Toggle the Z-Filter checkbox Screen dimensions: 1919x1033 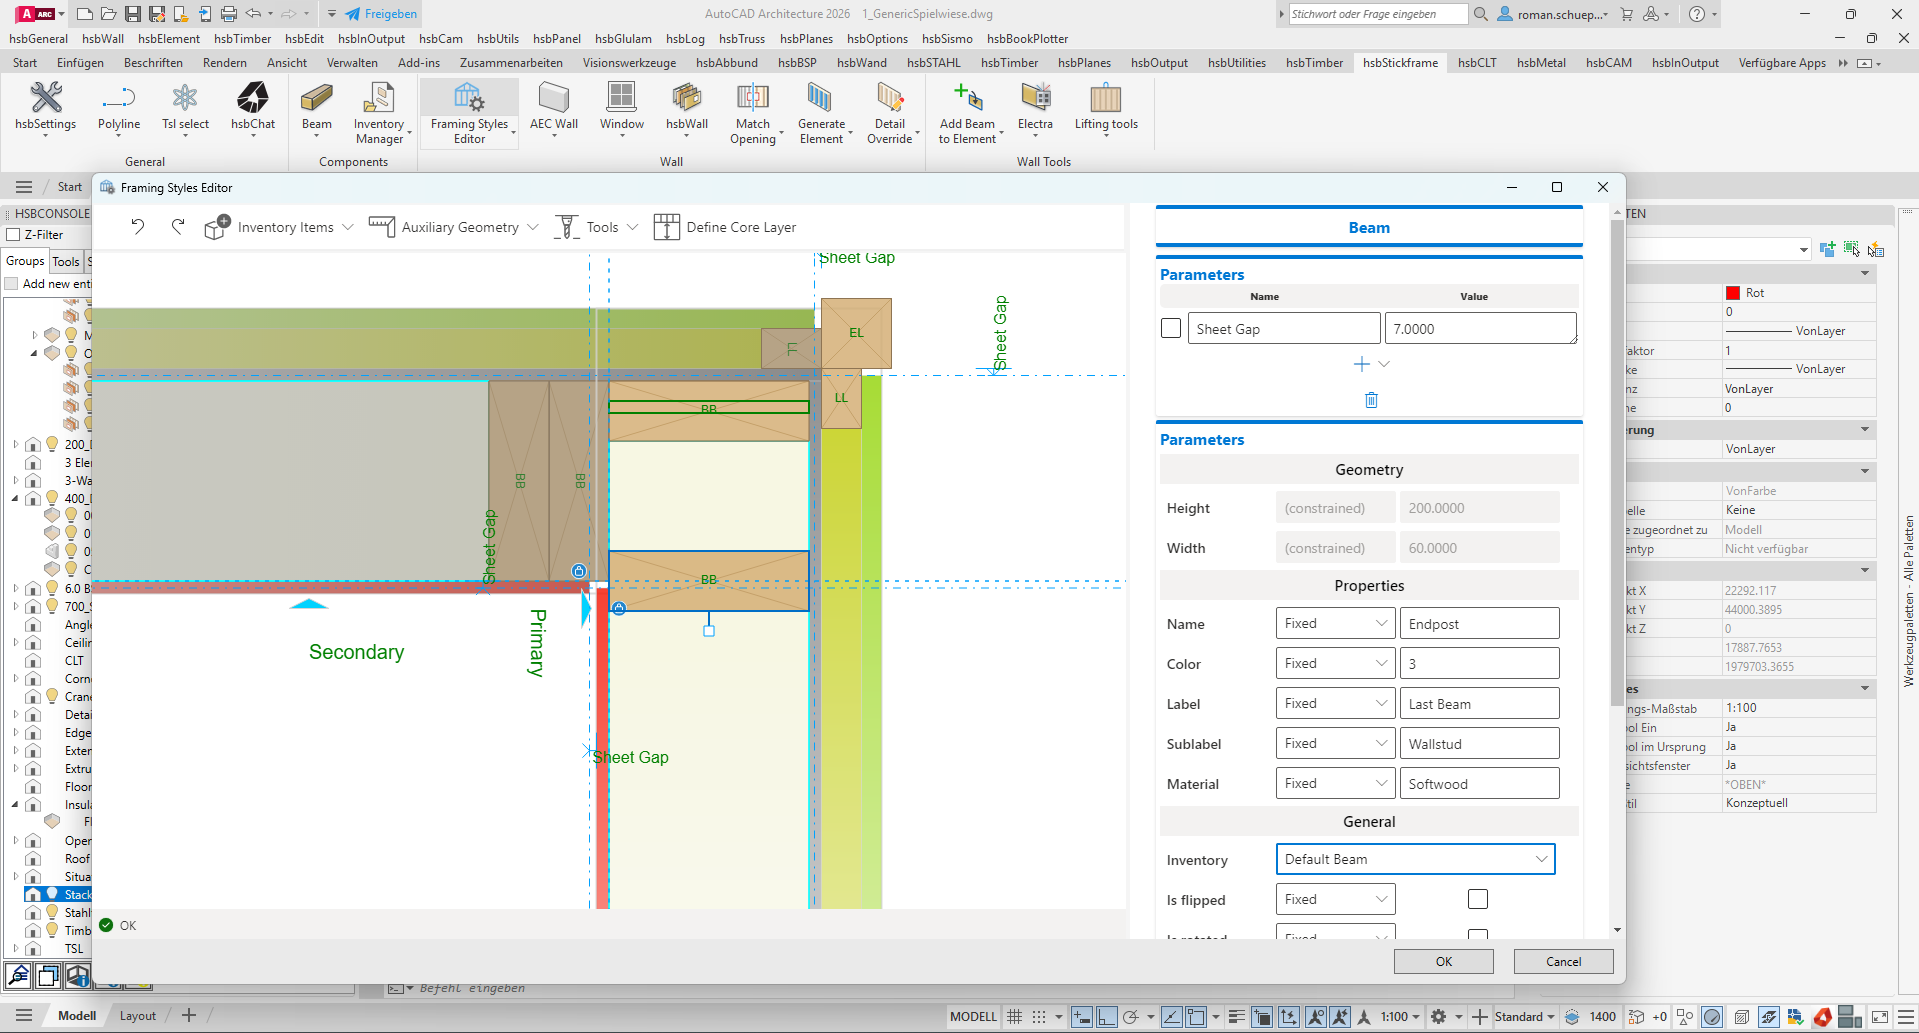tap(14, 235)
